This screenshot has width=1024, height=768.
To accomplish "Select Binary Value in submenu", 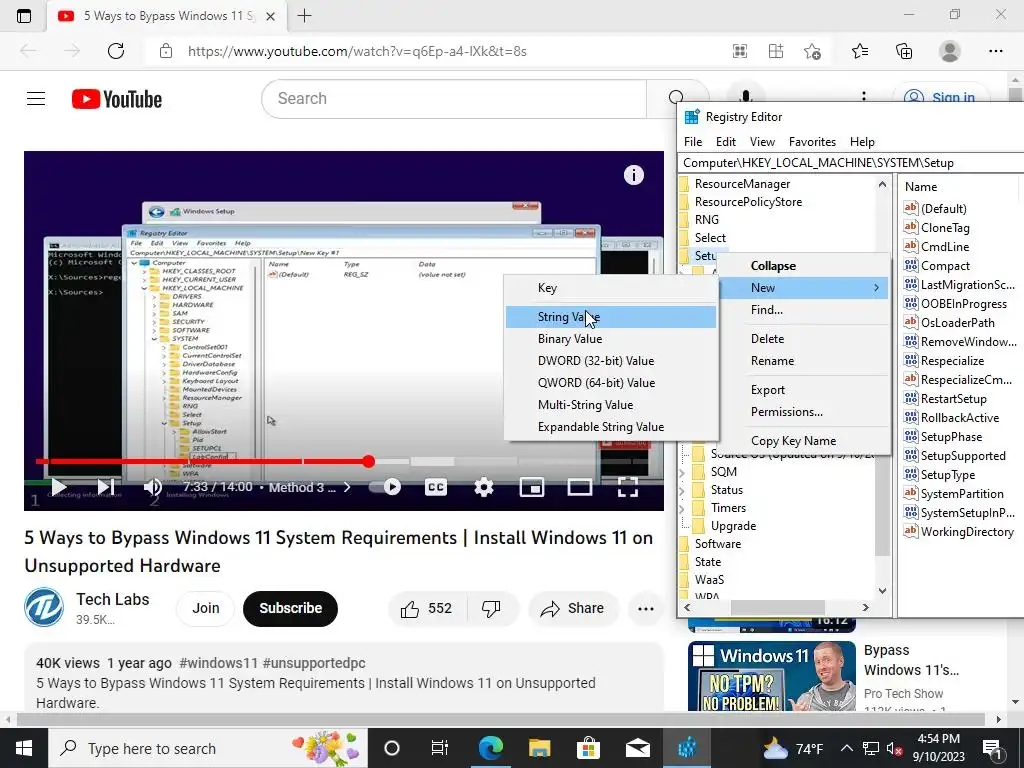I will pos(611,339).
